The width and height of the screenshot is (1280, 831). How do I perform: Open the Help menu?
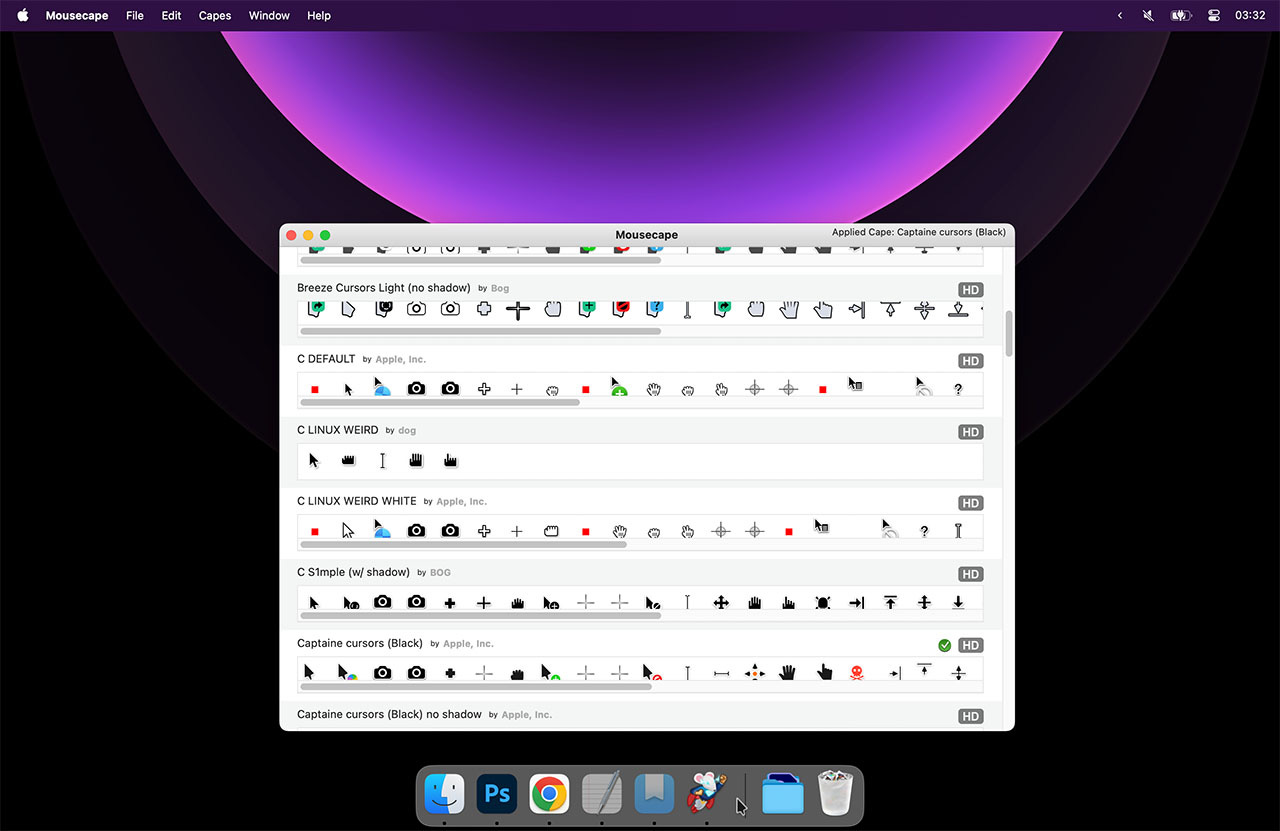click(319, 15)
